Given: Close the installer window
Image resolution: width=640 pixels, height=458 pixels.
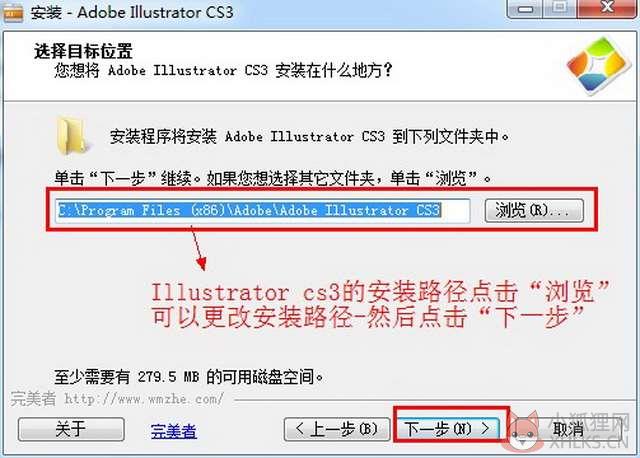Looking at the screenshot, I should click(x=607, y=8).
